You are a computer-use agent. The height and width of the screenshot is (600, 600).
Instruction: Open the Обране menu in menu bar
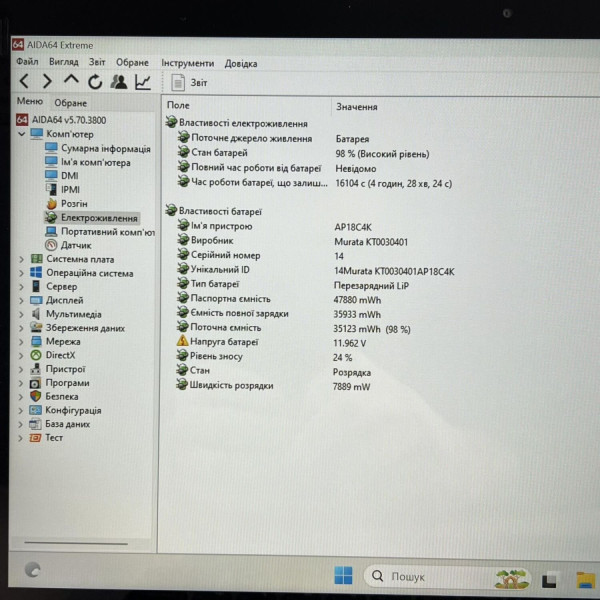pos(132,62)
